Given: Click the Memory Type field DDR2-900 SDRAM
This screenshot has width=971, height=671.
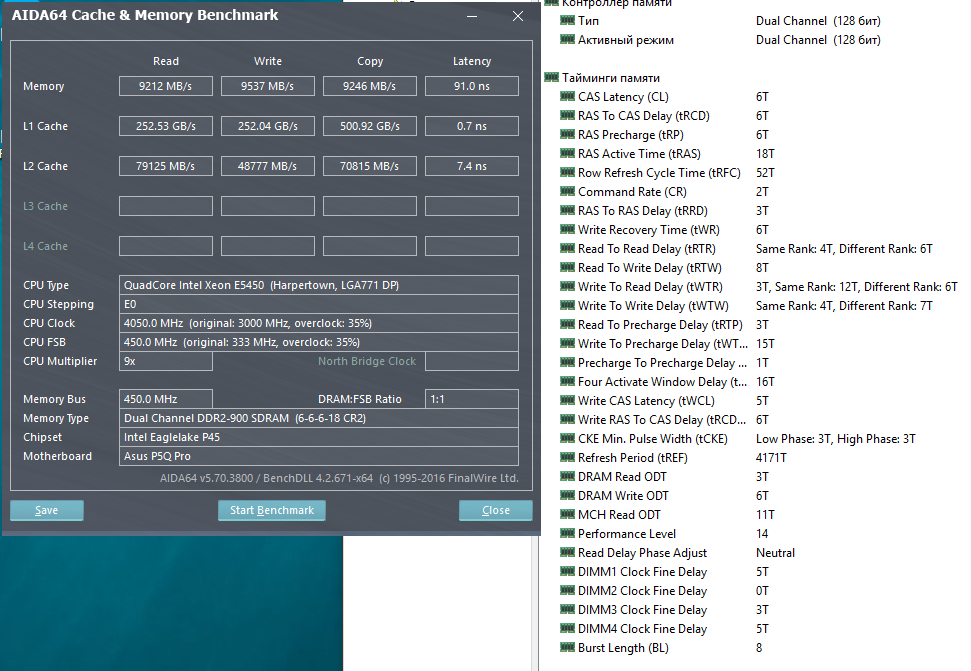Looking at the screenshot, I should point(319,418).
